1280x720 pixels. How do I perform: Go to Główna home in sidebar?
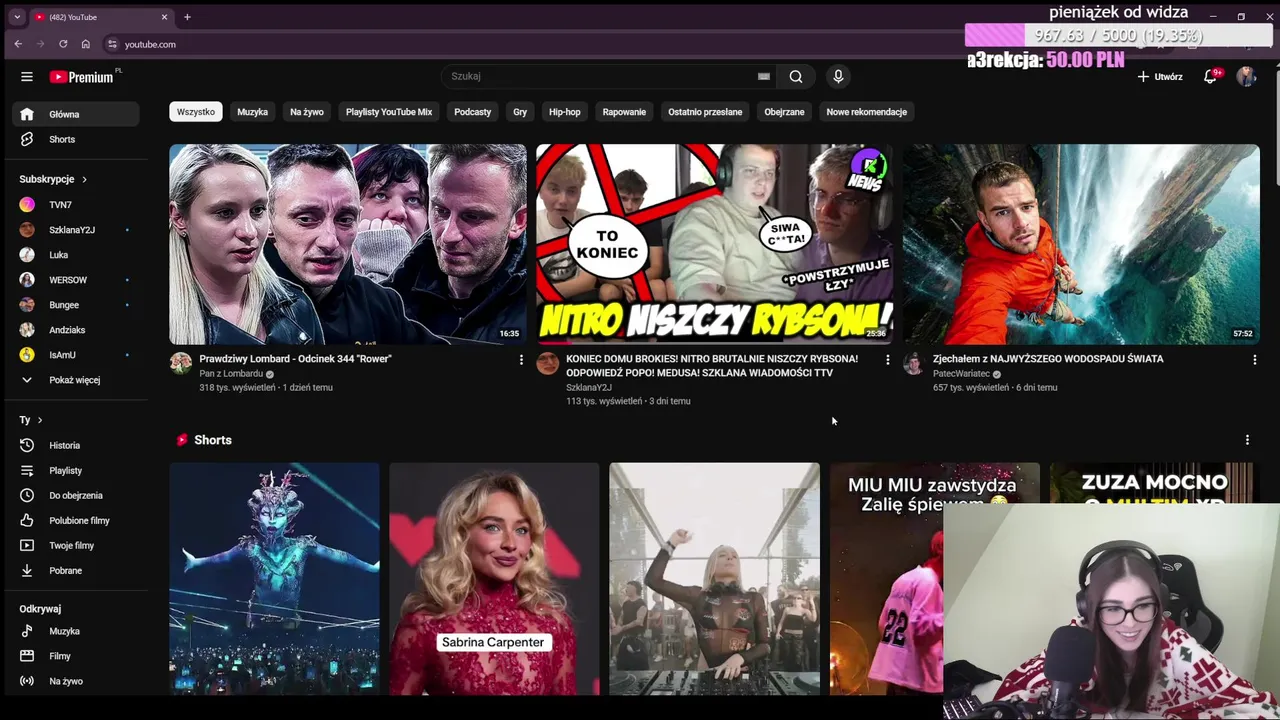tap(76, 114)
